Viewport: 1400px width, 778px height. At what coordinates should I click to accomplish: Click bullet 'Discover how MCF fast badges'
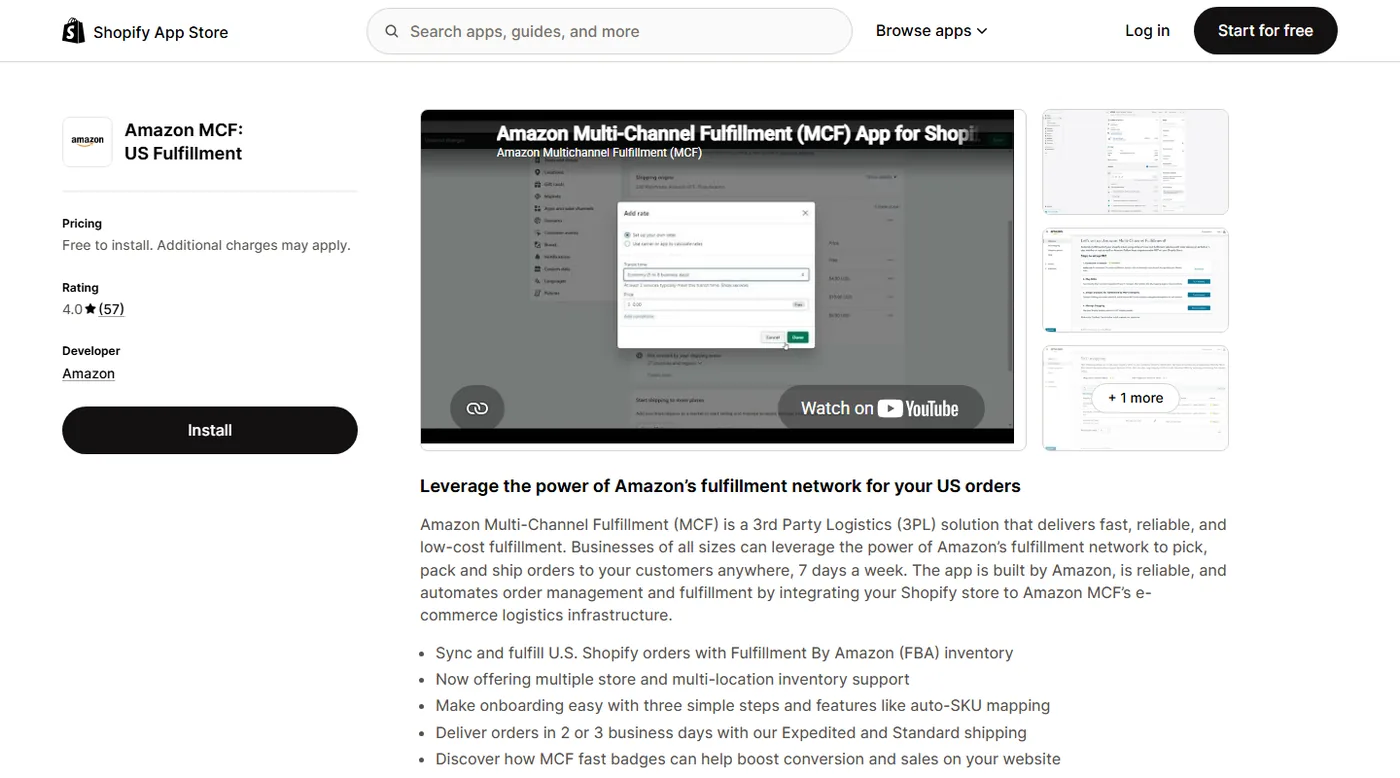pos(748,759)
